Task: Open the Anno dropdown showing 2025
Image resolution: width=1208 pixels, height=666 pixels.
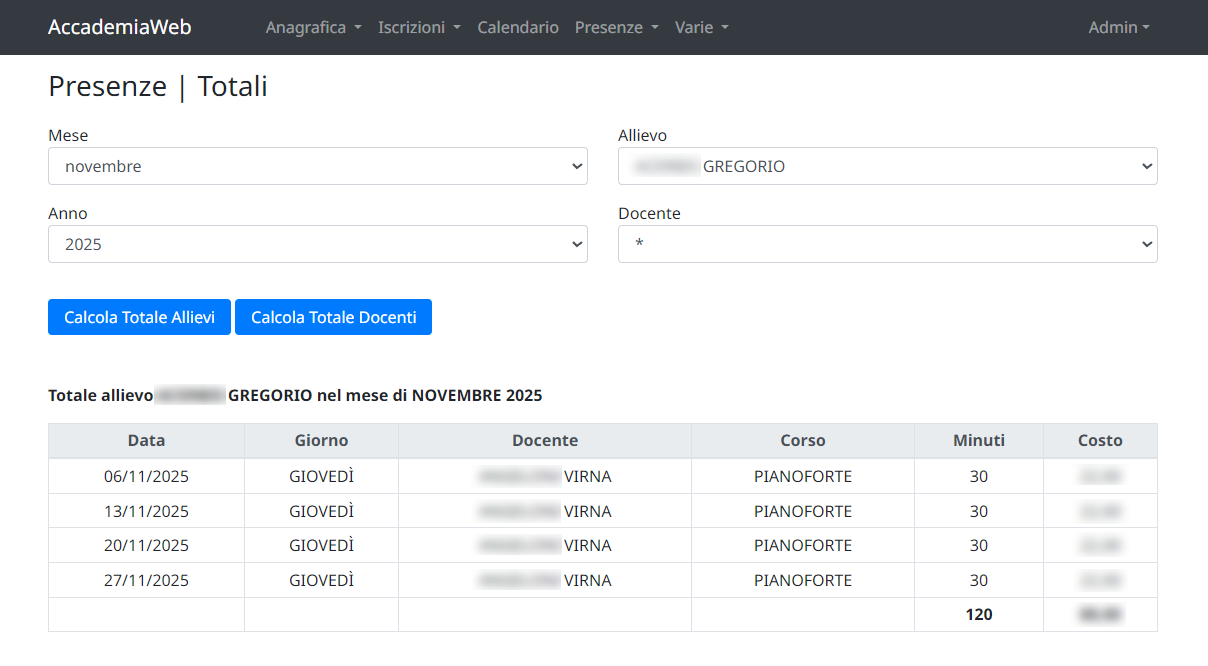Action: point(317,244)
